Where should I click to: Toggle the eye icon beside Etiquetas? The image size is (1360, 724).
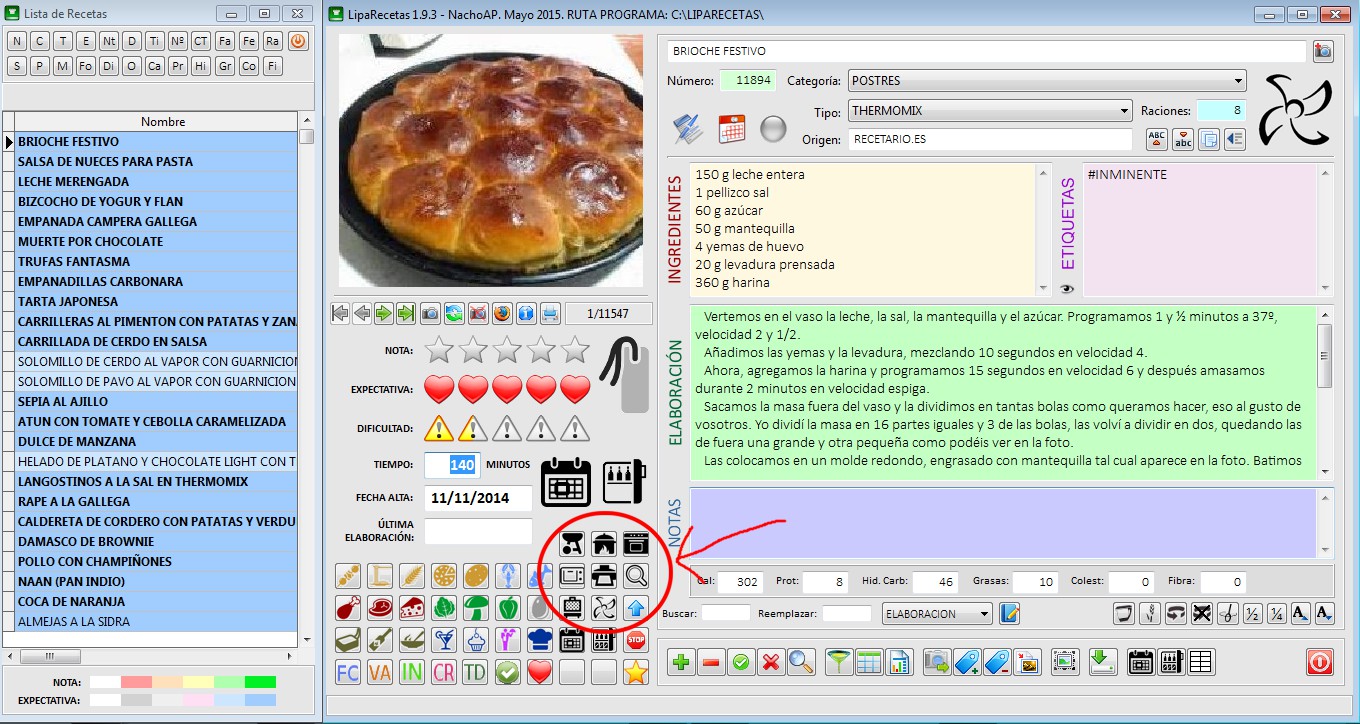point(1067,289)
